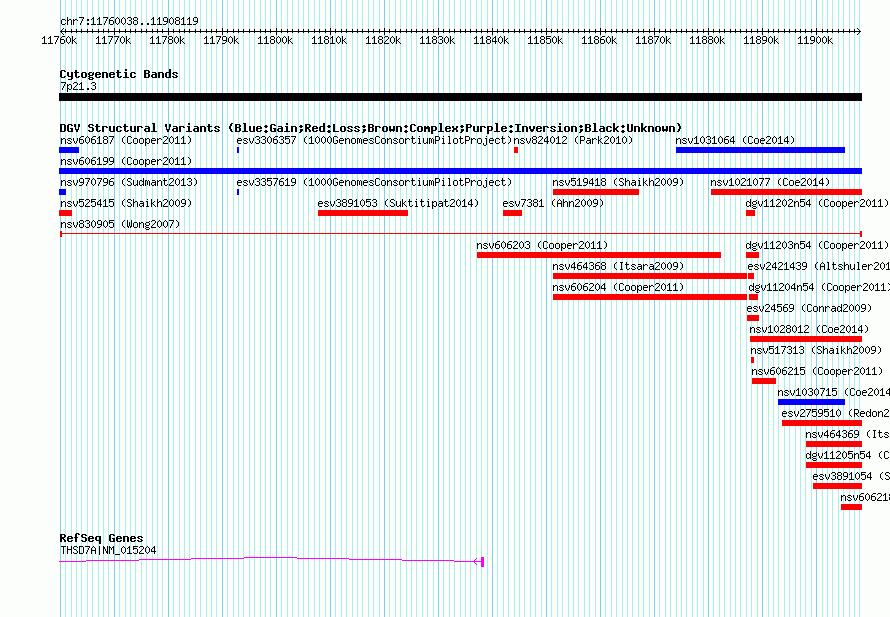
Task: Click the nsv1031064 (Coe2014) label
Action: pyautogui.click(x=735, y=140)
